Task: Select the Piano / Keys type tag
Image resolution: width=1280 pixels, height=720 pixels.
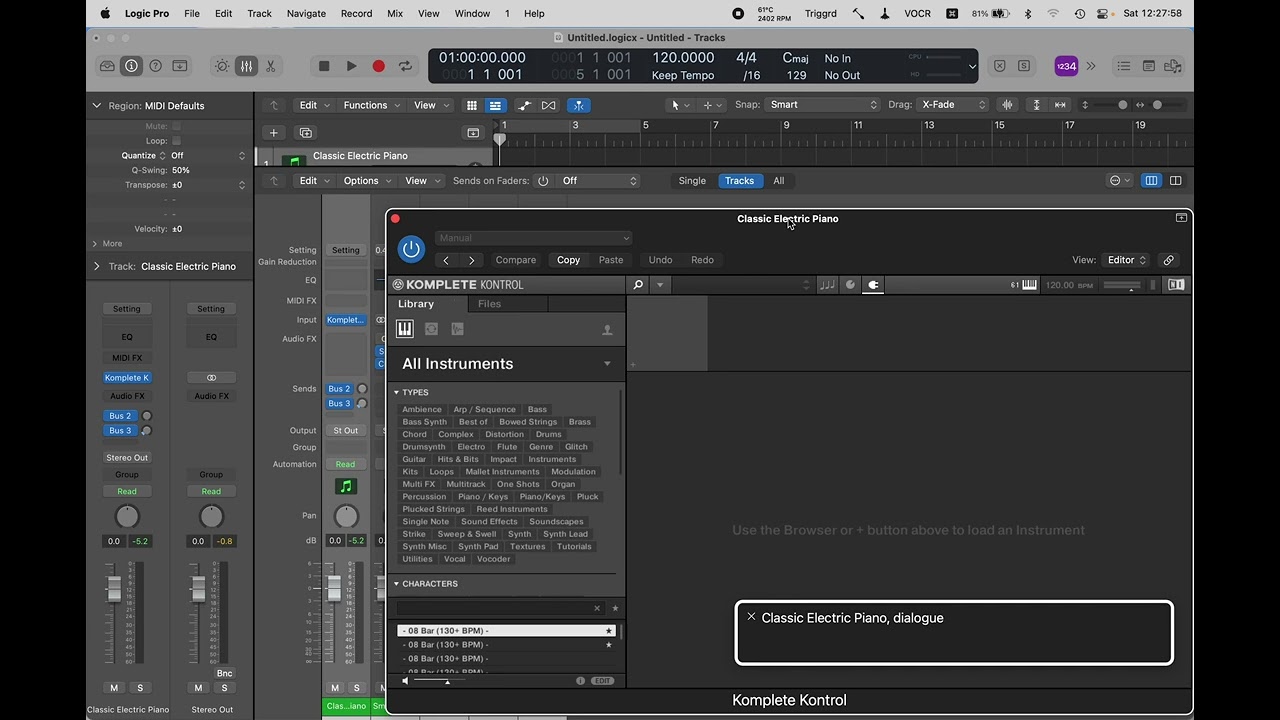Action: pos(483,497)
